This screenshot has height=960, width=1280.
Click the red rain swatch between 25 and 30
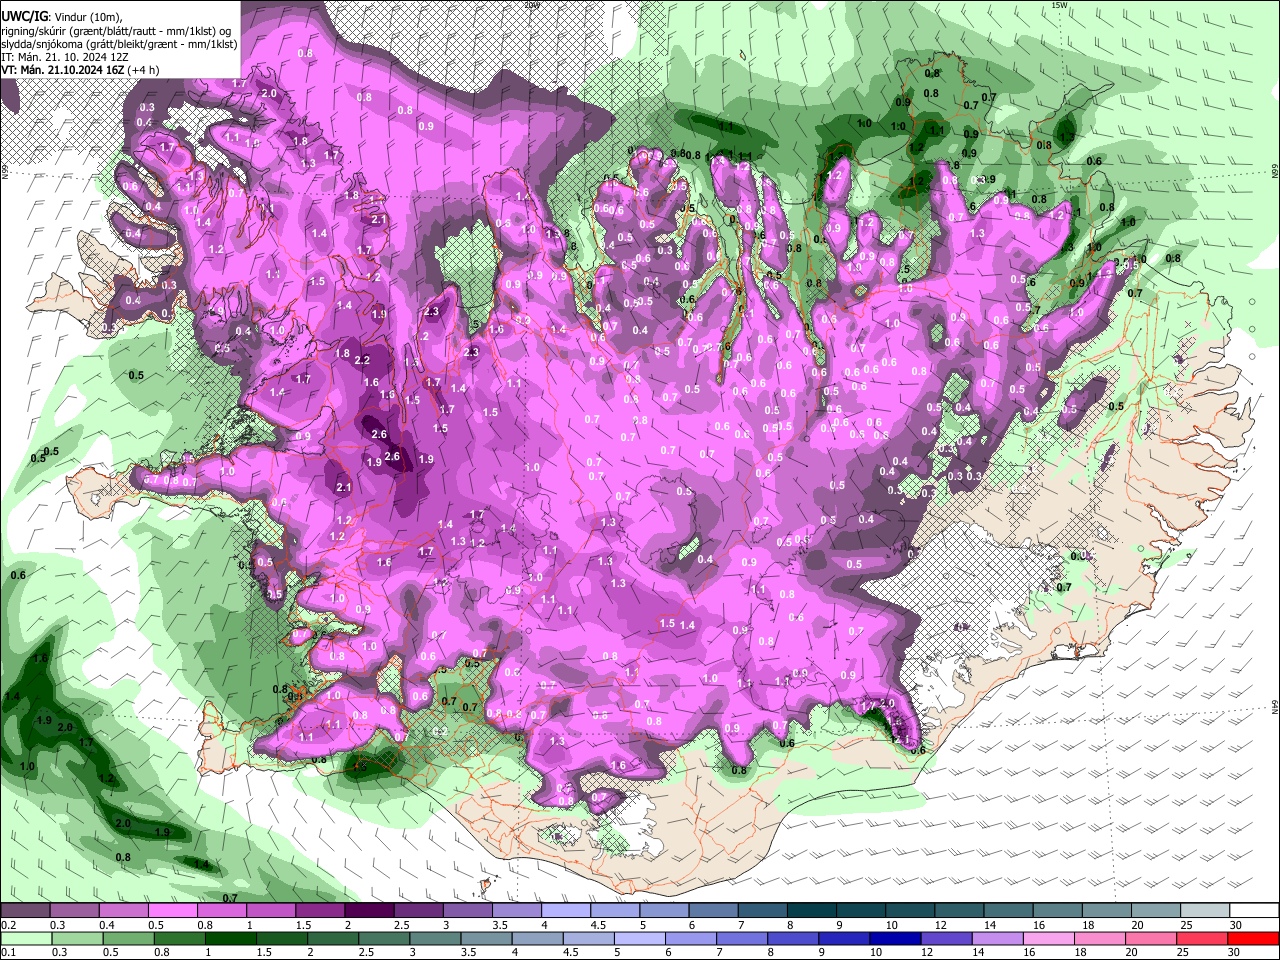(1201, 939)
